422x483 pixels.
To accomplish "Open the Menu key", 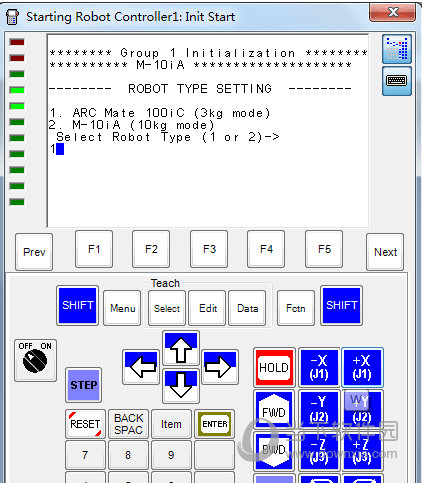I will coord(122,308).
